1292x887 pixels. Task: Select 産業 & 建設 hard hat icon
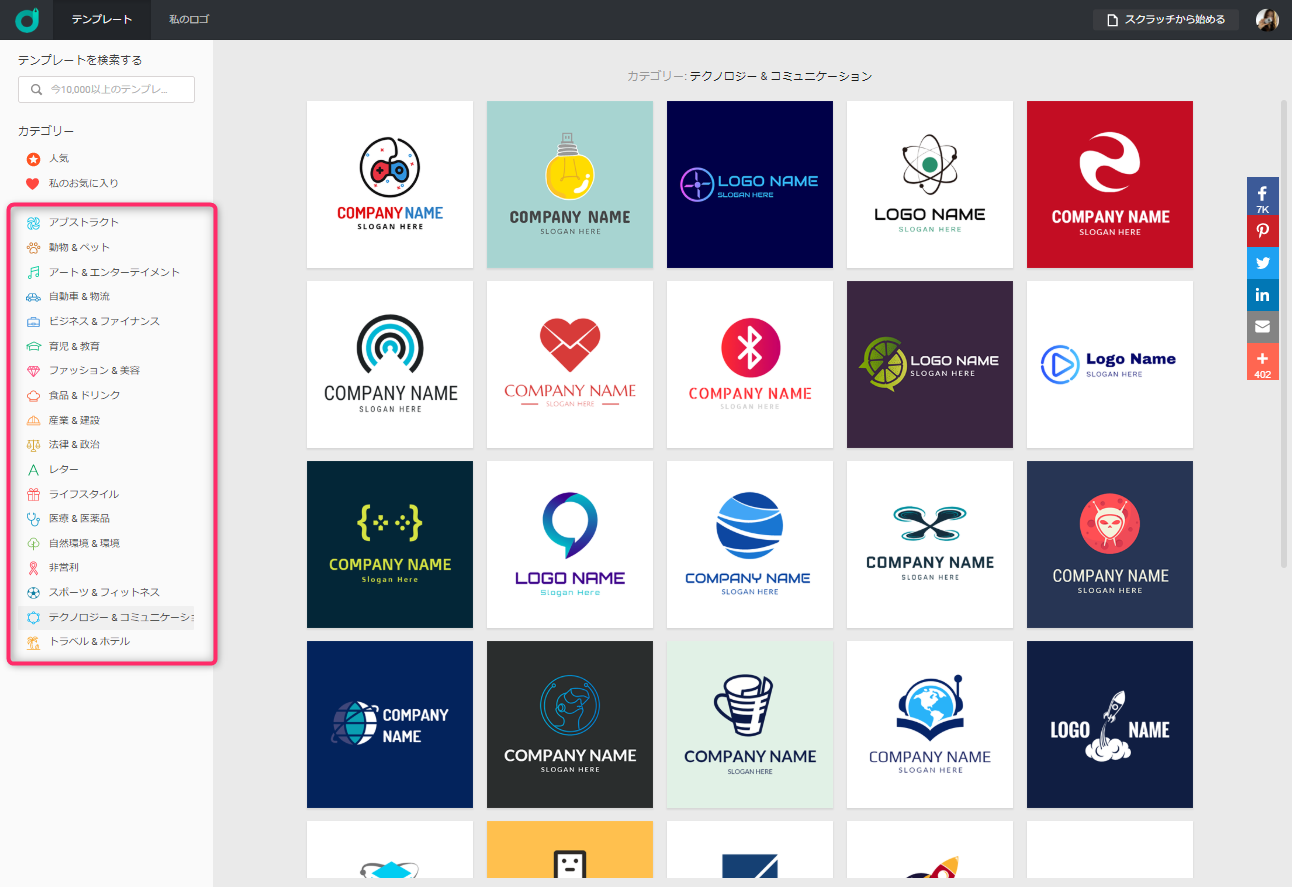tap(33, 420)
